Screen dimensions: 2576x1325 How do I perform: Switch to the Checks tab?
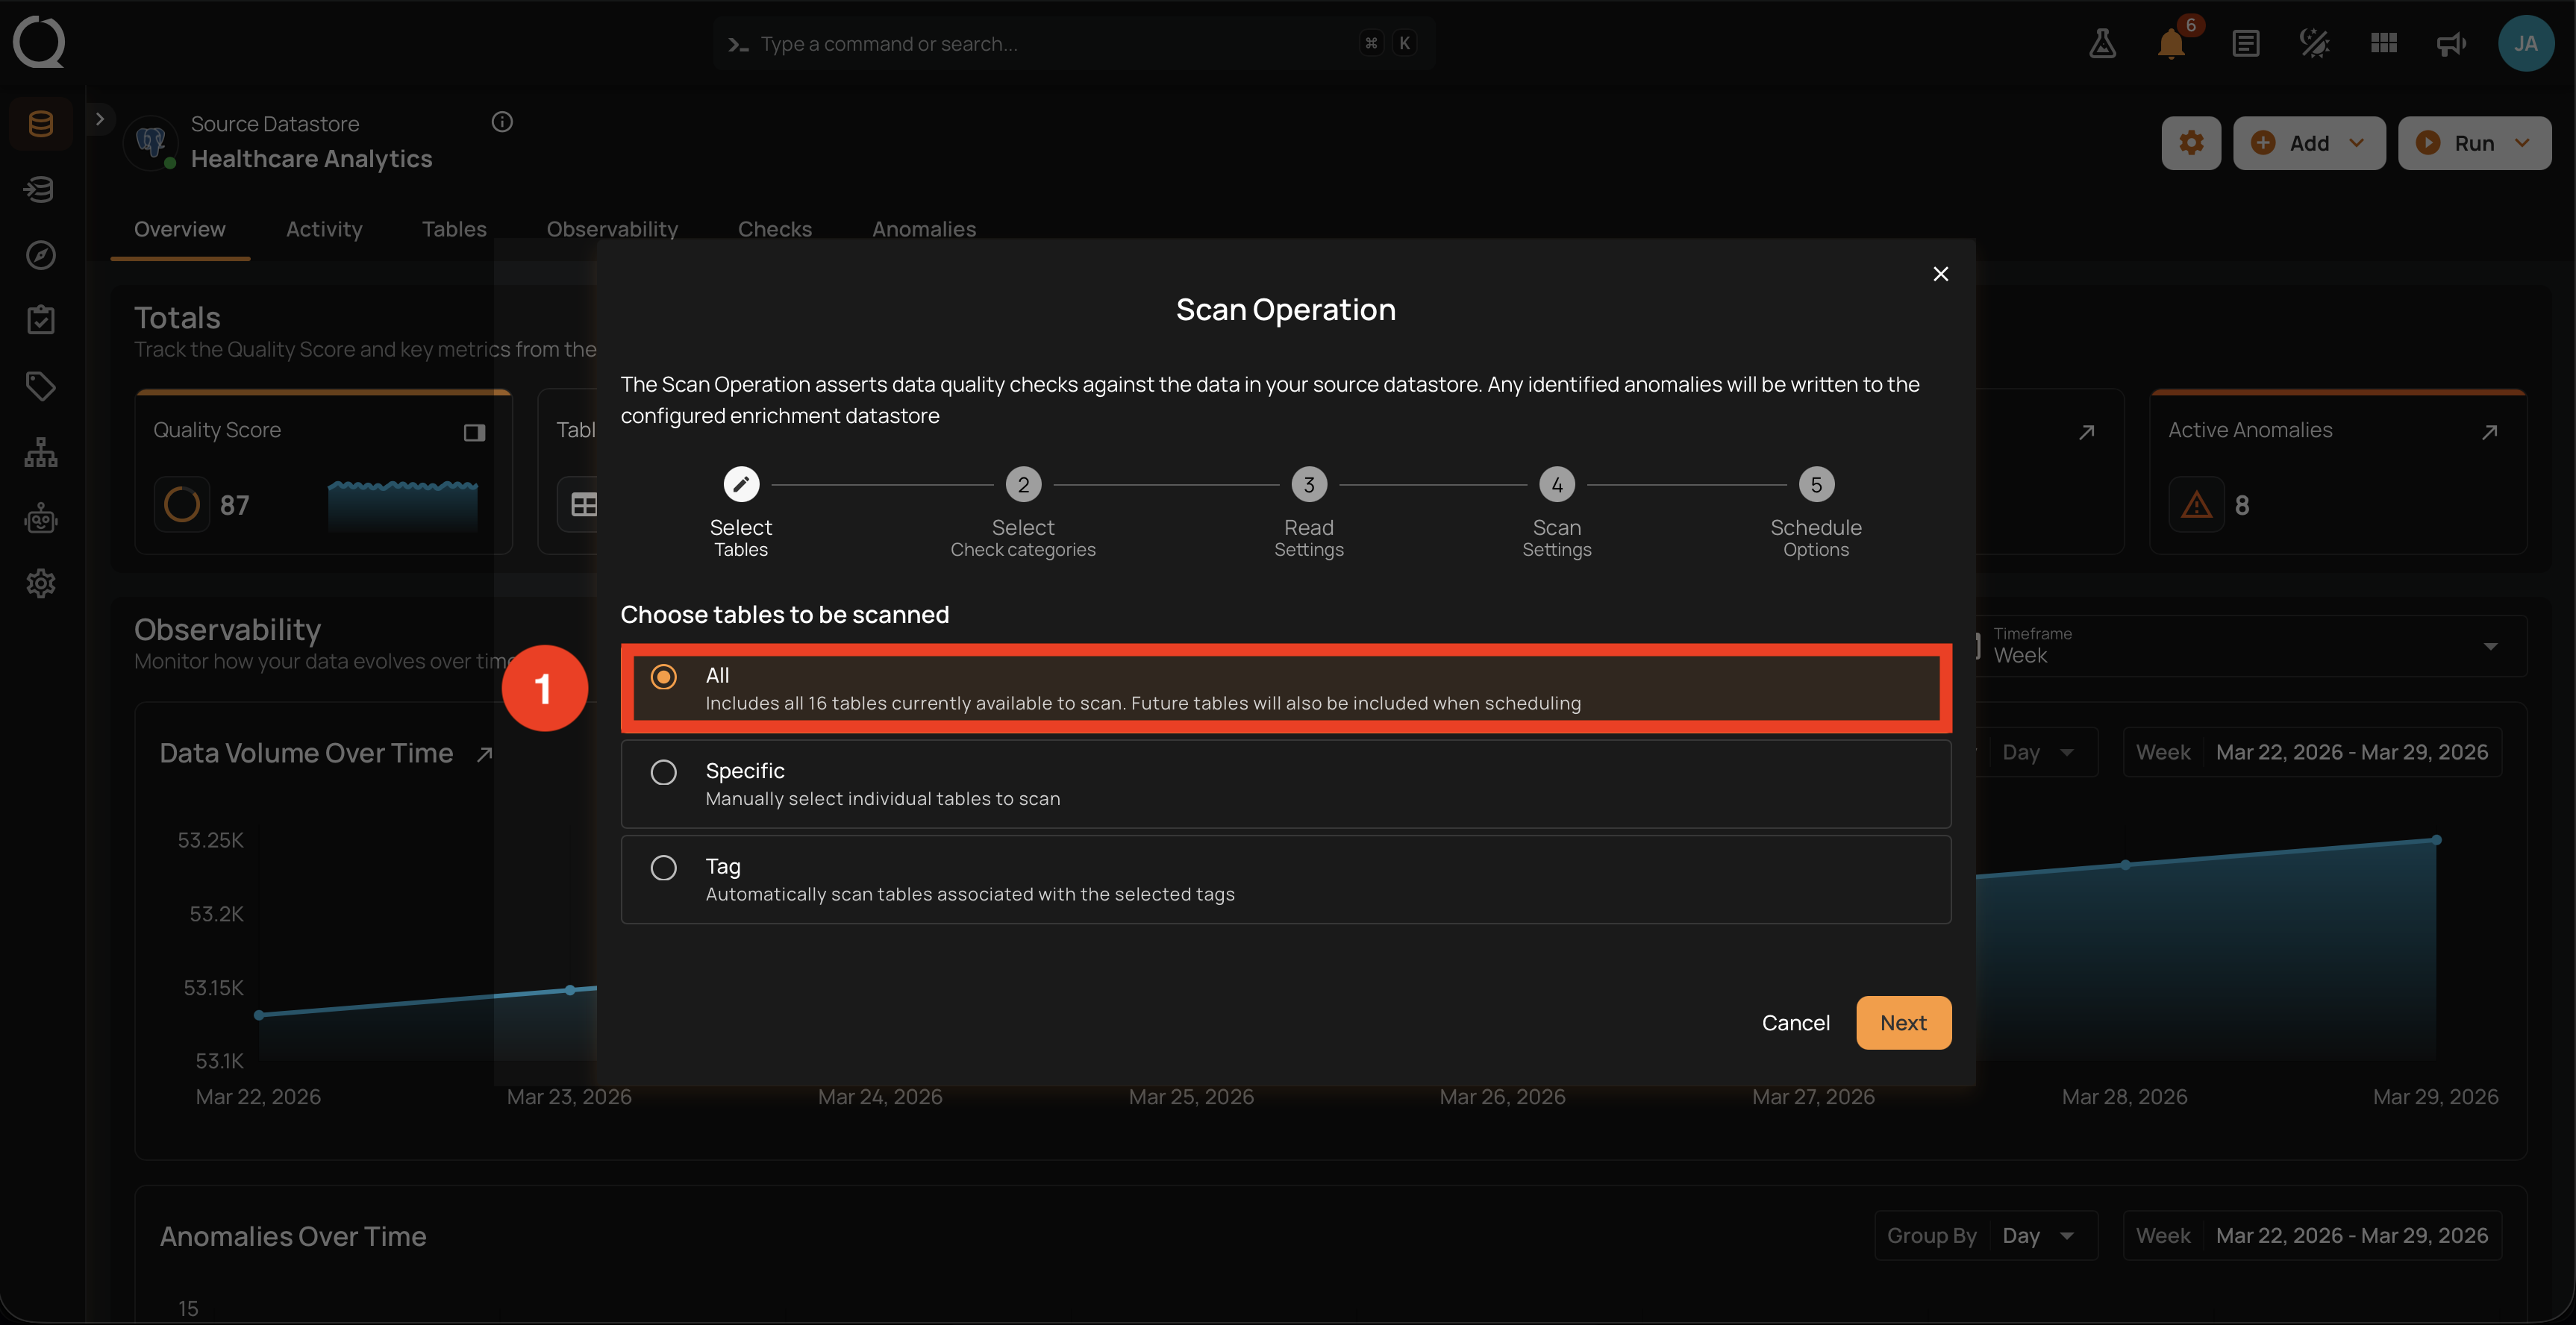pyautogui.click(x=775, y=229)
